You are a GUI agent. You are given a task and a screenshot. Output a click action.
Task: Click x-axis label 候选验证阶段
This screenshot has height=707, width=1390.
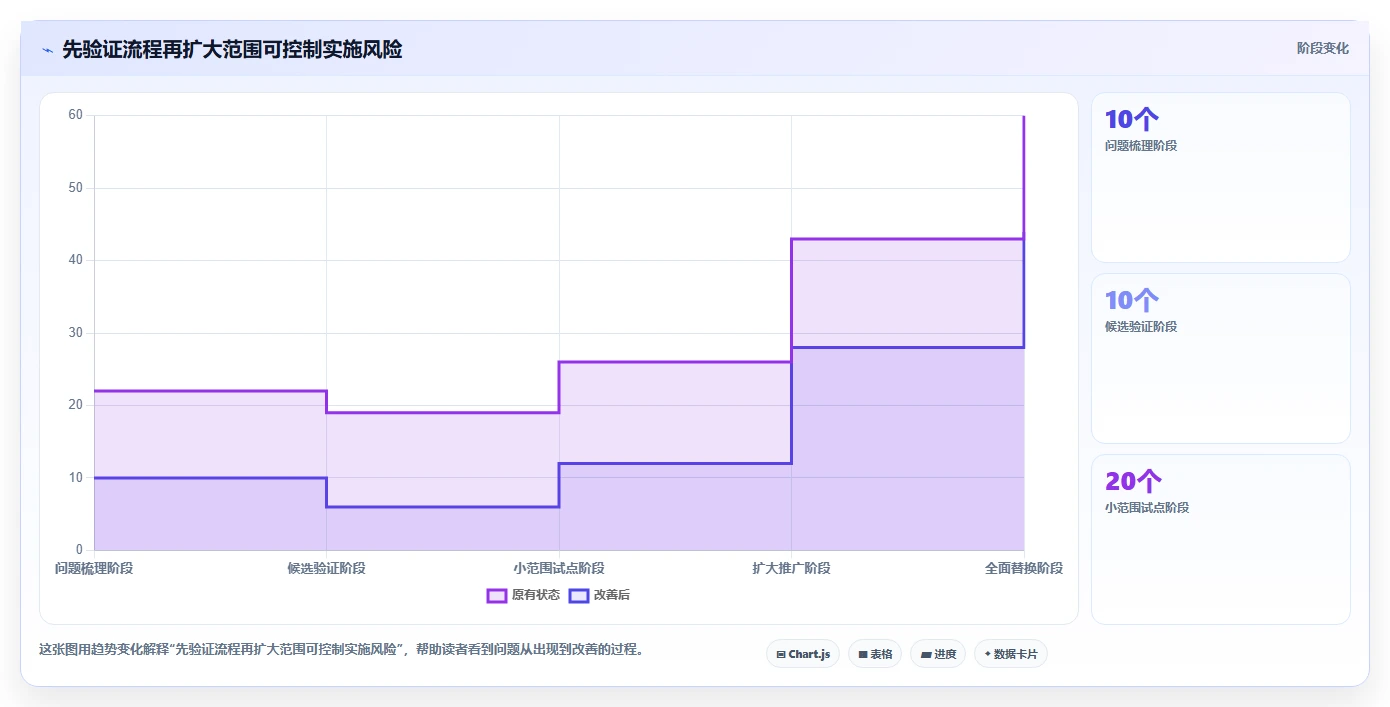(326, 568)
